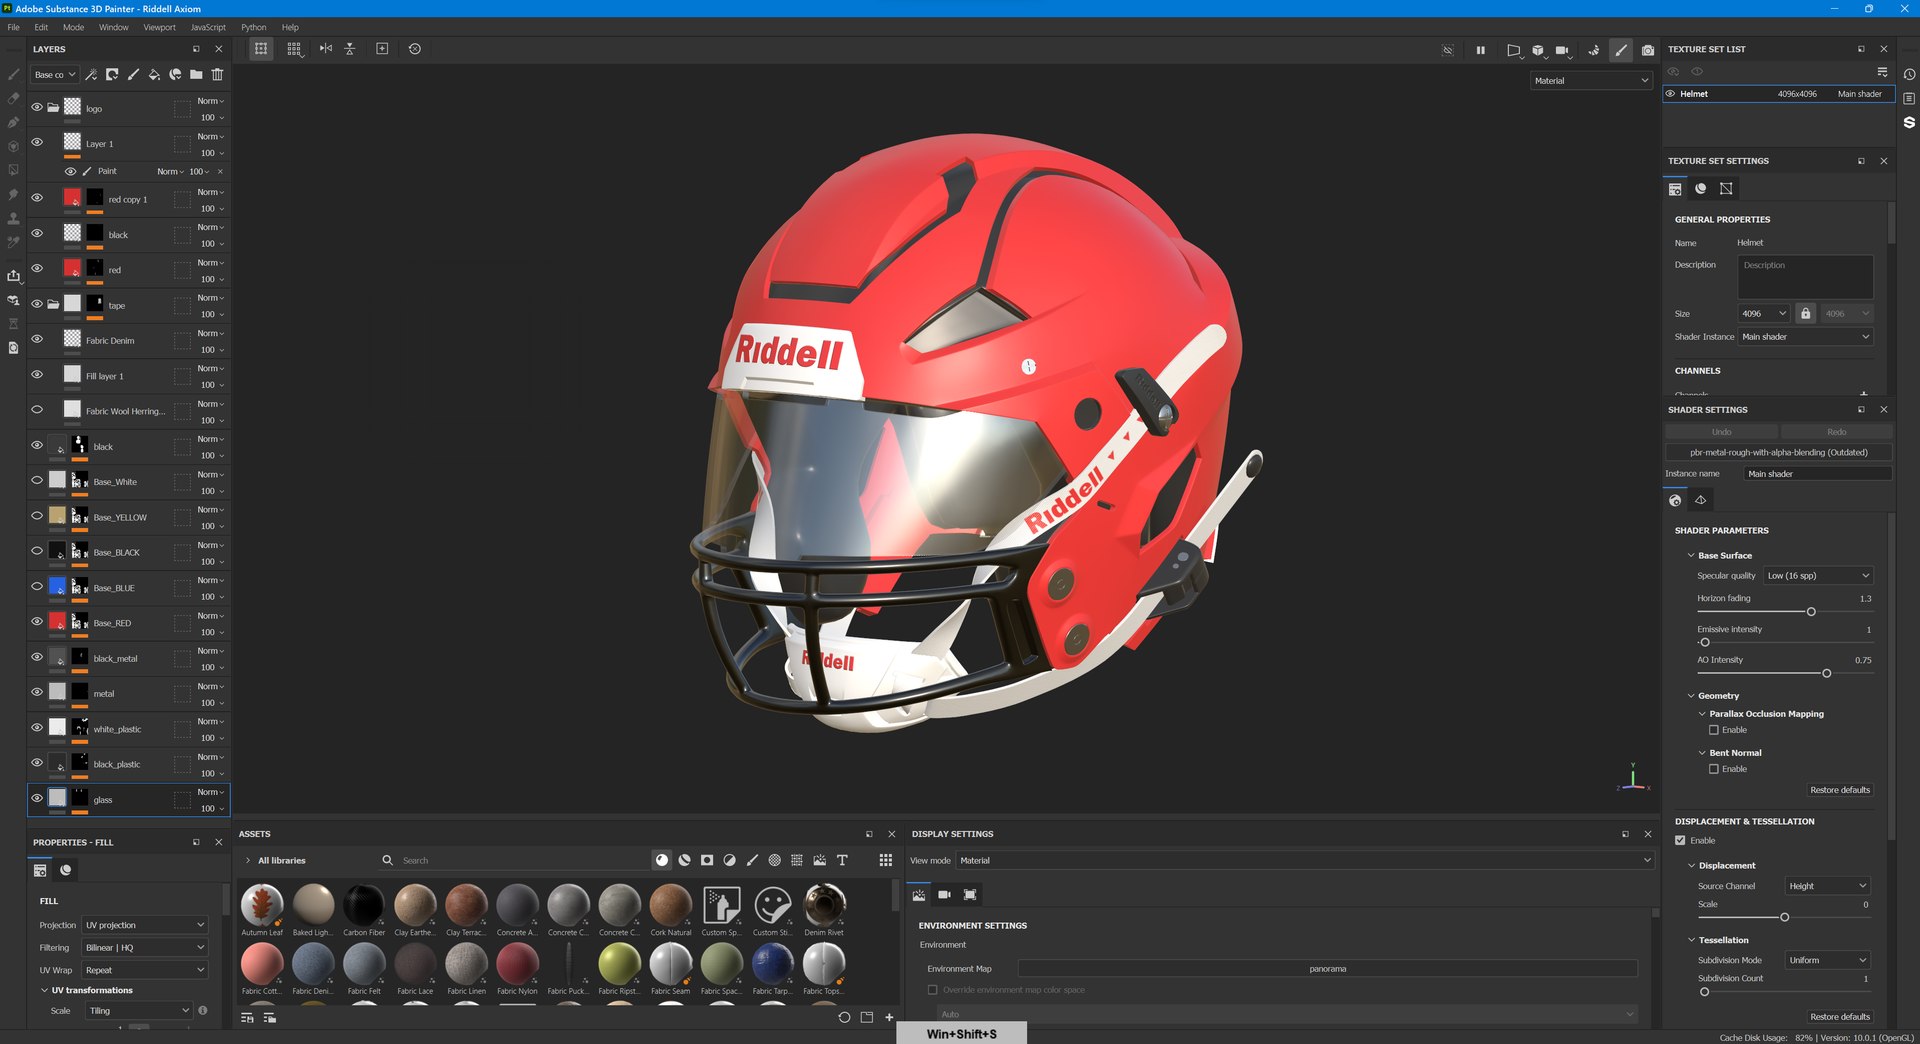The width and height of the screenshot is (1920, 1044).
Task: Open the camera settings tab in Display Settings
Action: coord(944,895)
